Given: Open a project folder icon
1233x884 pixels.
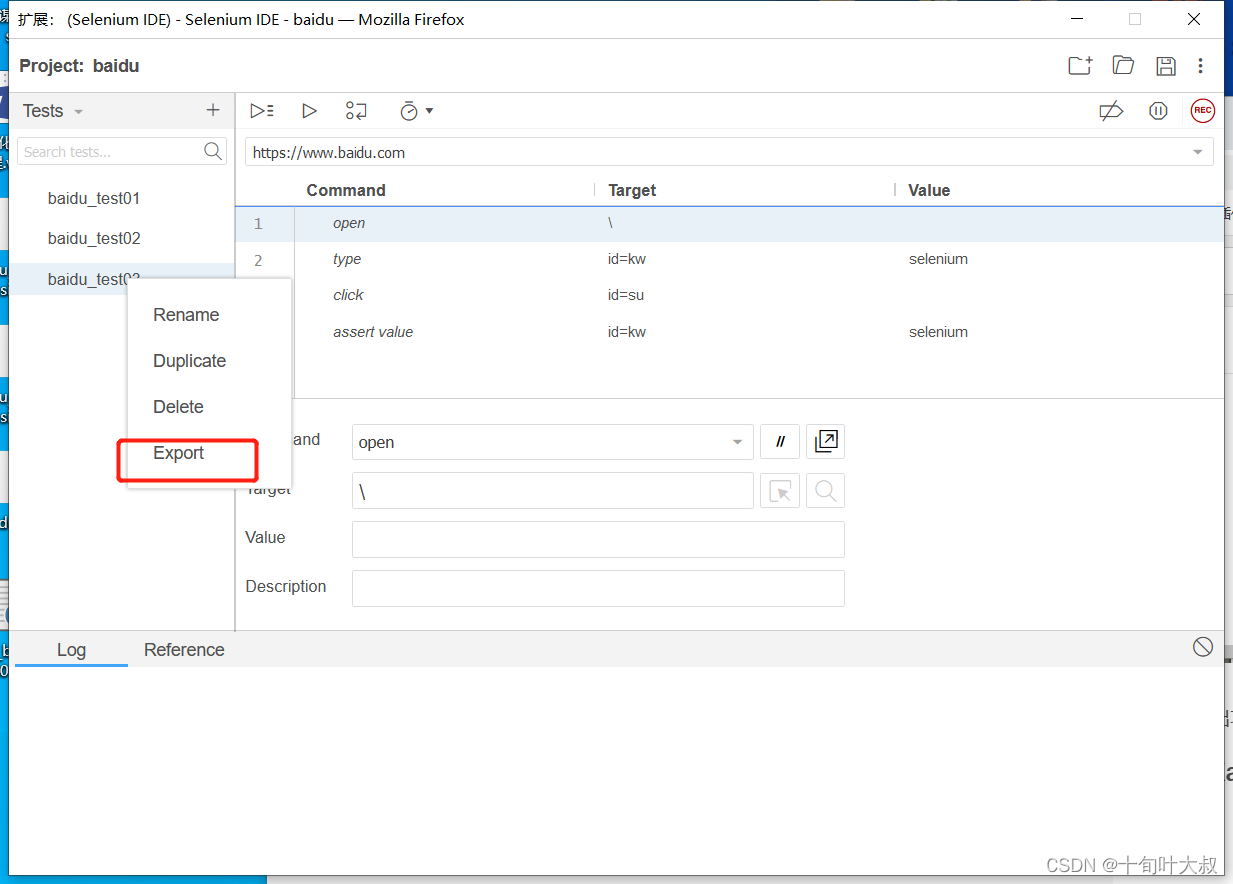Looking at the screenshot, I should [x=1123, y=66].
